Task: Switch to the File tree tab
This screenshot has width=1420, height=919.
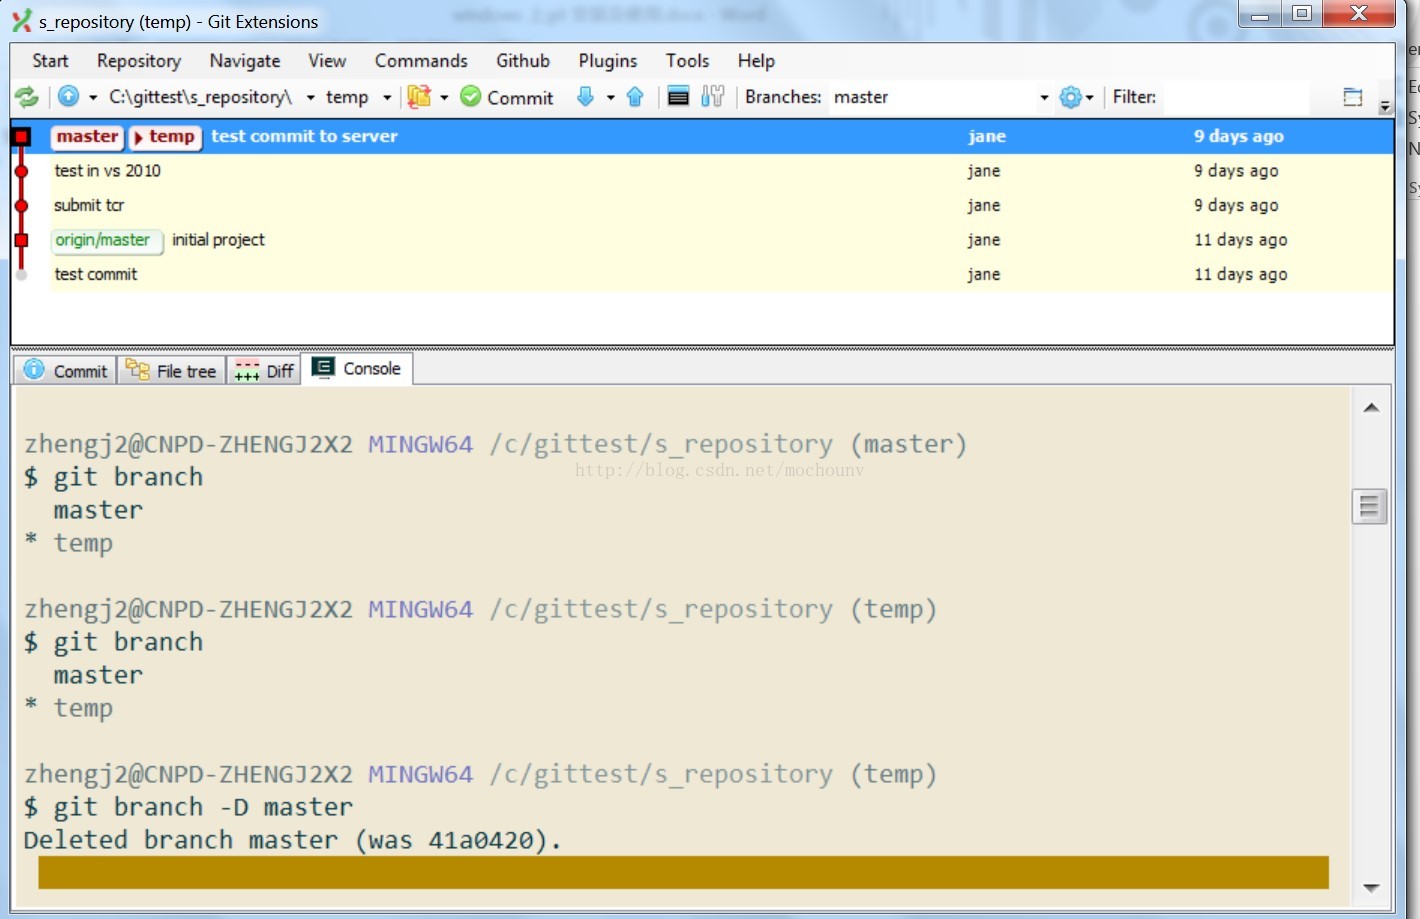Action: [x=171, y=370]
